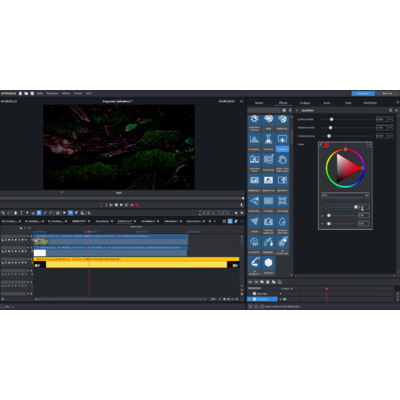Select the hand icon effect tile

tap(282, 160)
